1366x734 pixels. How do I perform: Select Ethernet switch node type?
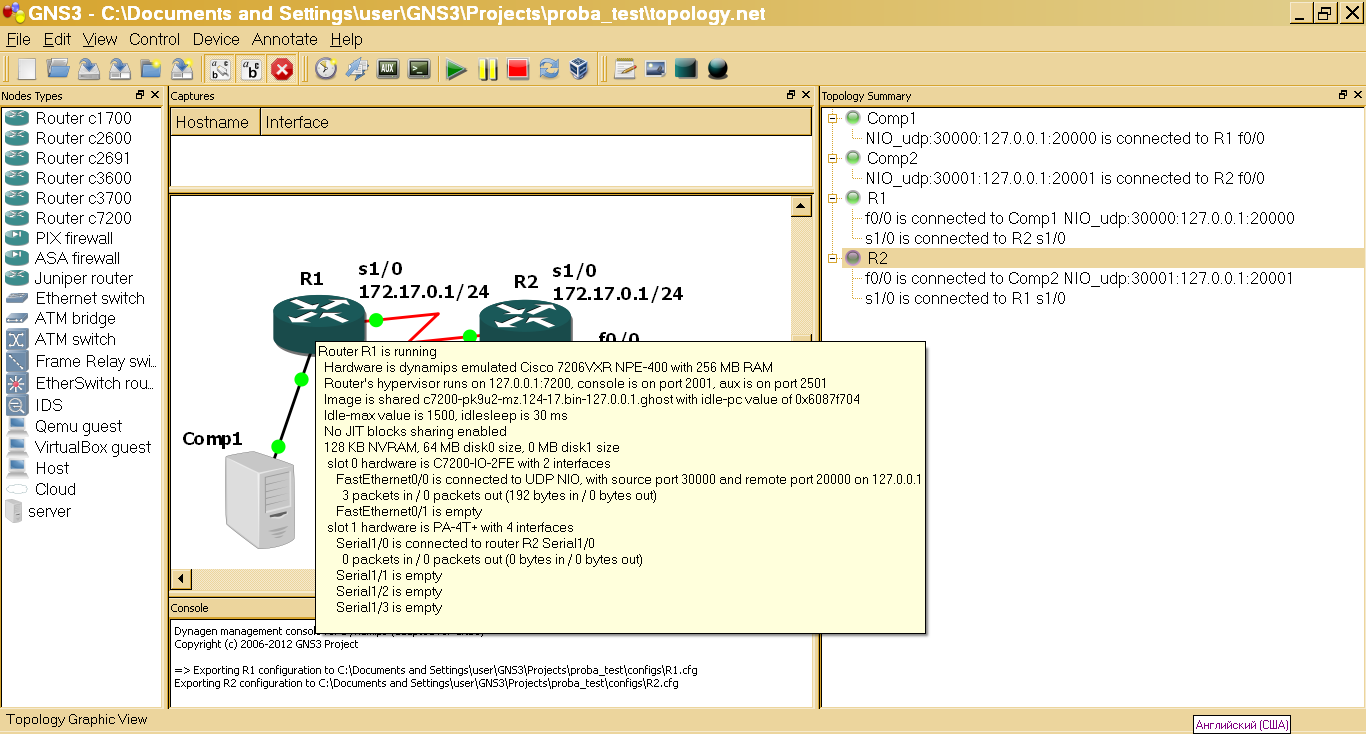point(81,298)
